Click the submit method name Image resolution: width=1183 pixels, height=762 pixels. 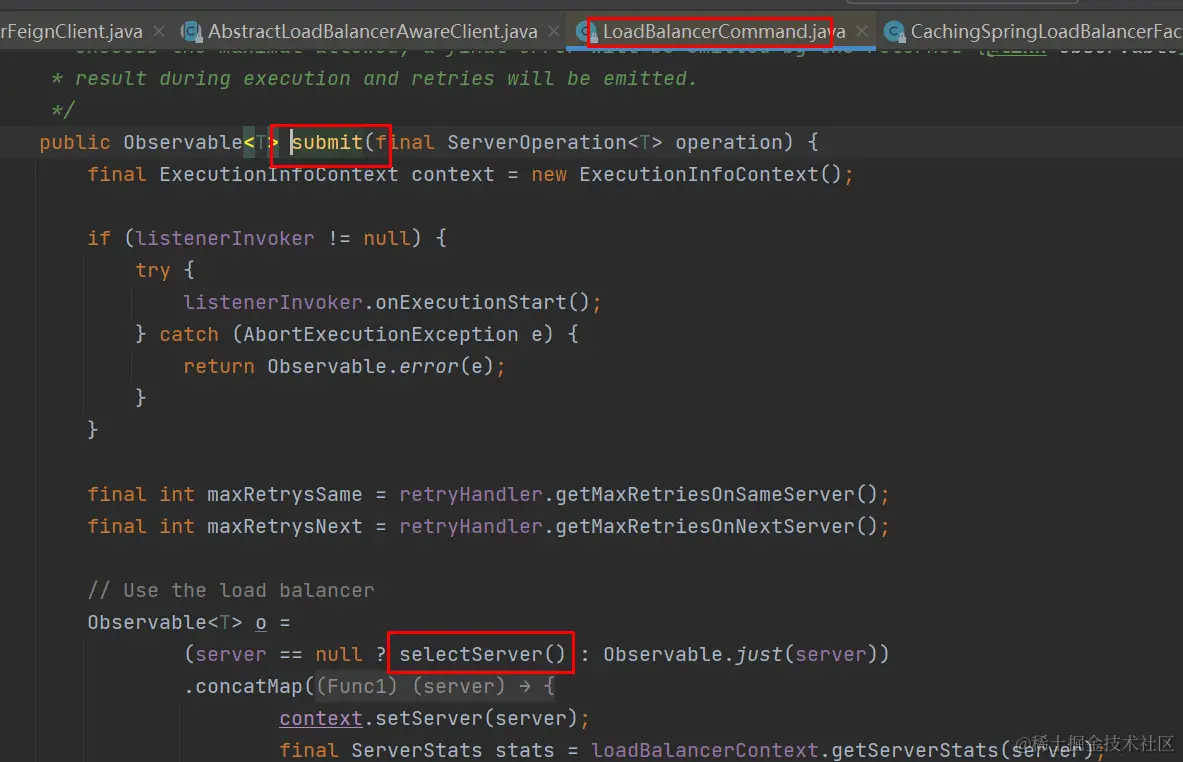(x=327, y=143)
